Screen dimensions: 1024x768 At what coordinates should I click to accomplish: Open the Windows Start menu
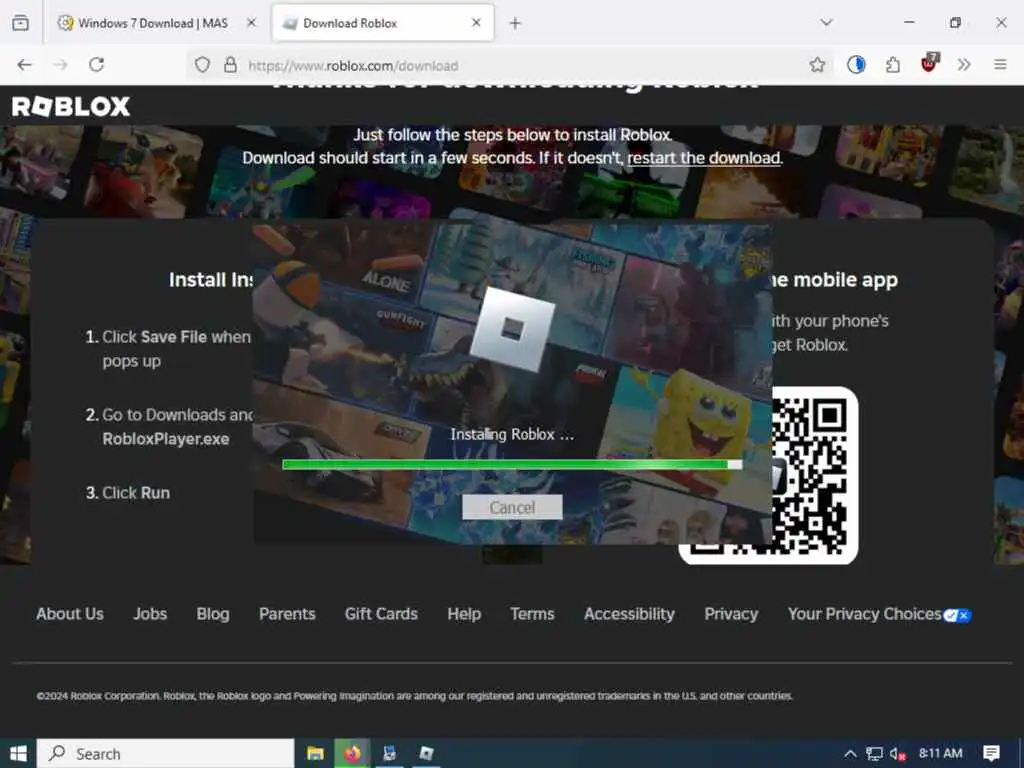18,754
